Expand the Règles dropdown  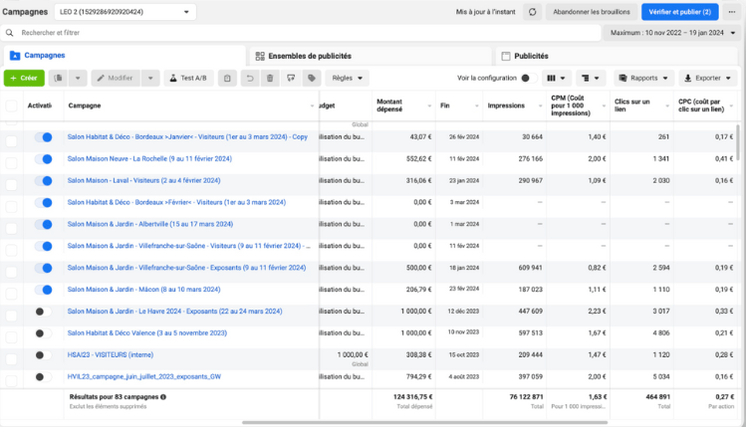click(347, 78)
